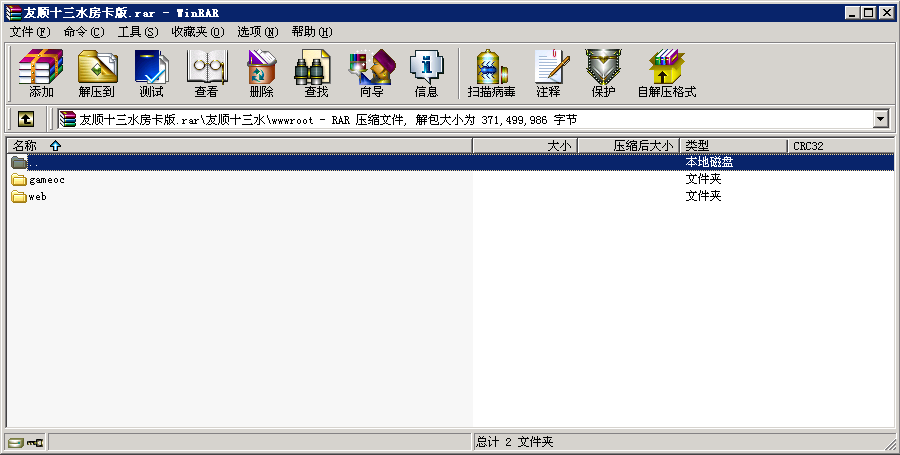Image resolution: width=900 pixels, height=455 pixels.
Task: Expand the archive path dropdown arrow
Action: (881, 119)
